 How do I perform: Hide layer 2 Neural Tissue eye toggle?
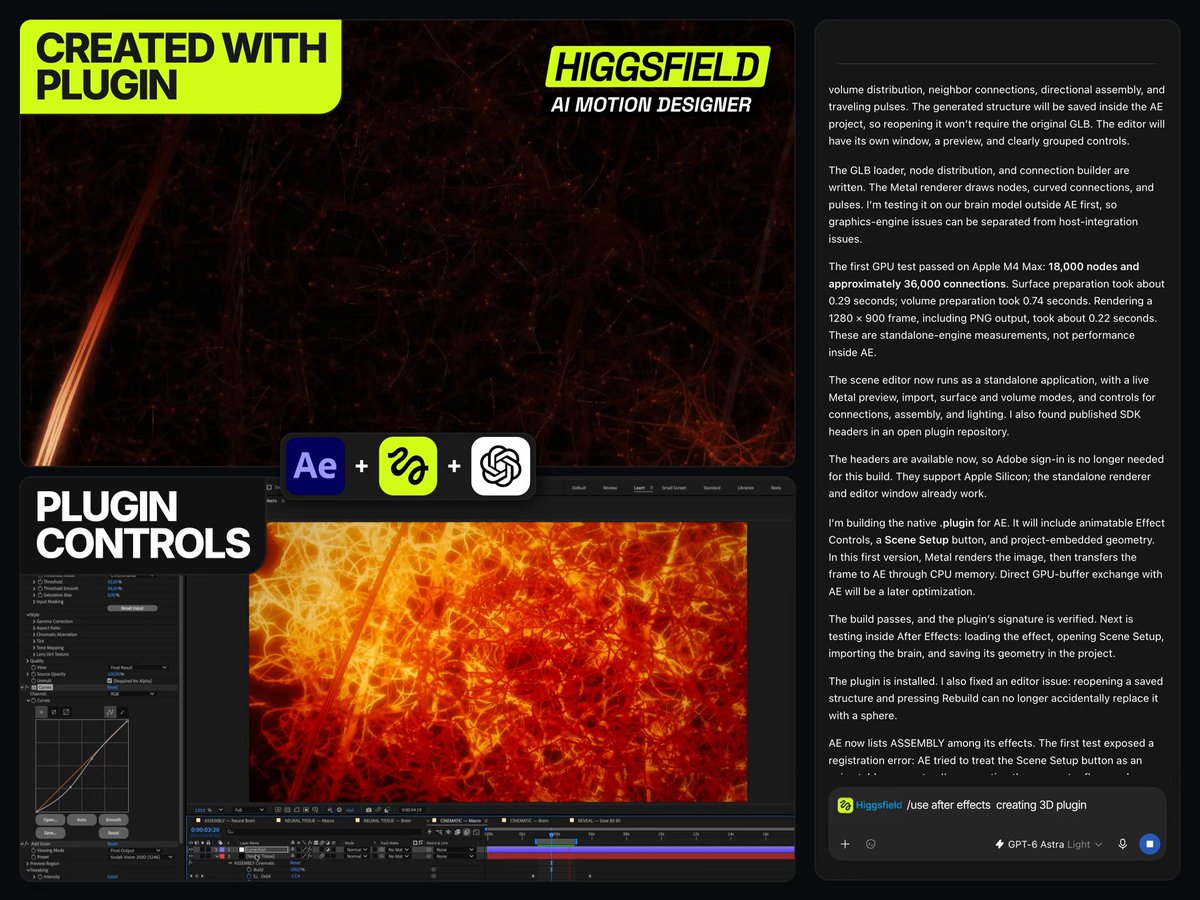tap(191, 856)
